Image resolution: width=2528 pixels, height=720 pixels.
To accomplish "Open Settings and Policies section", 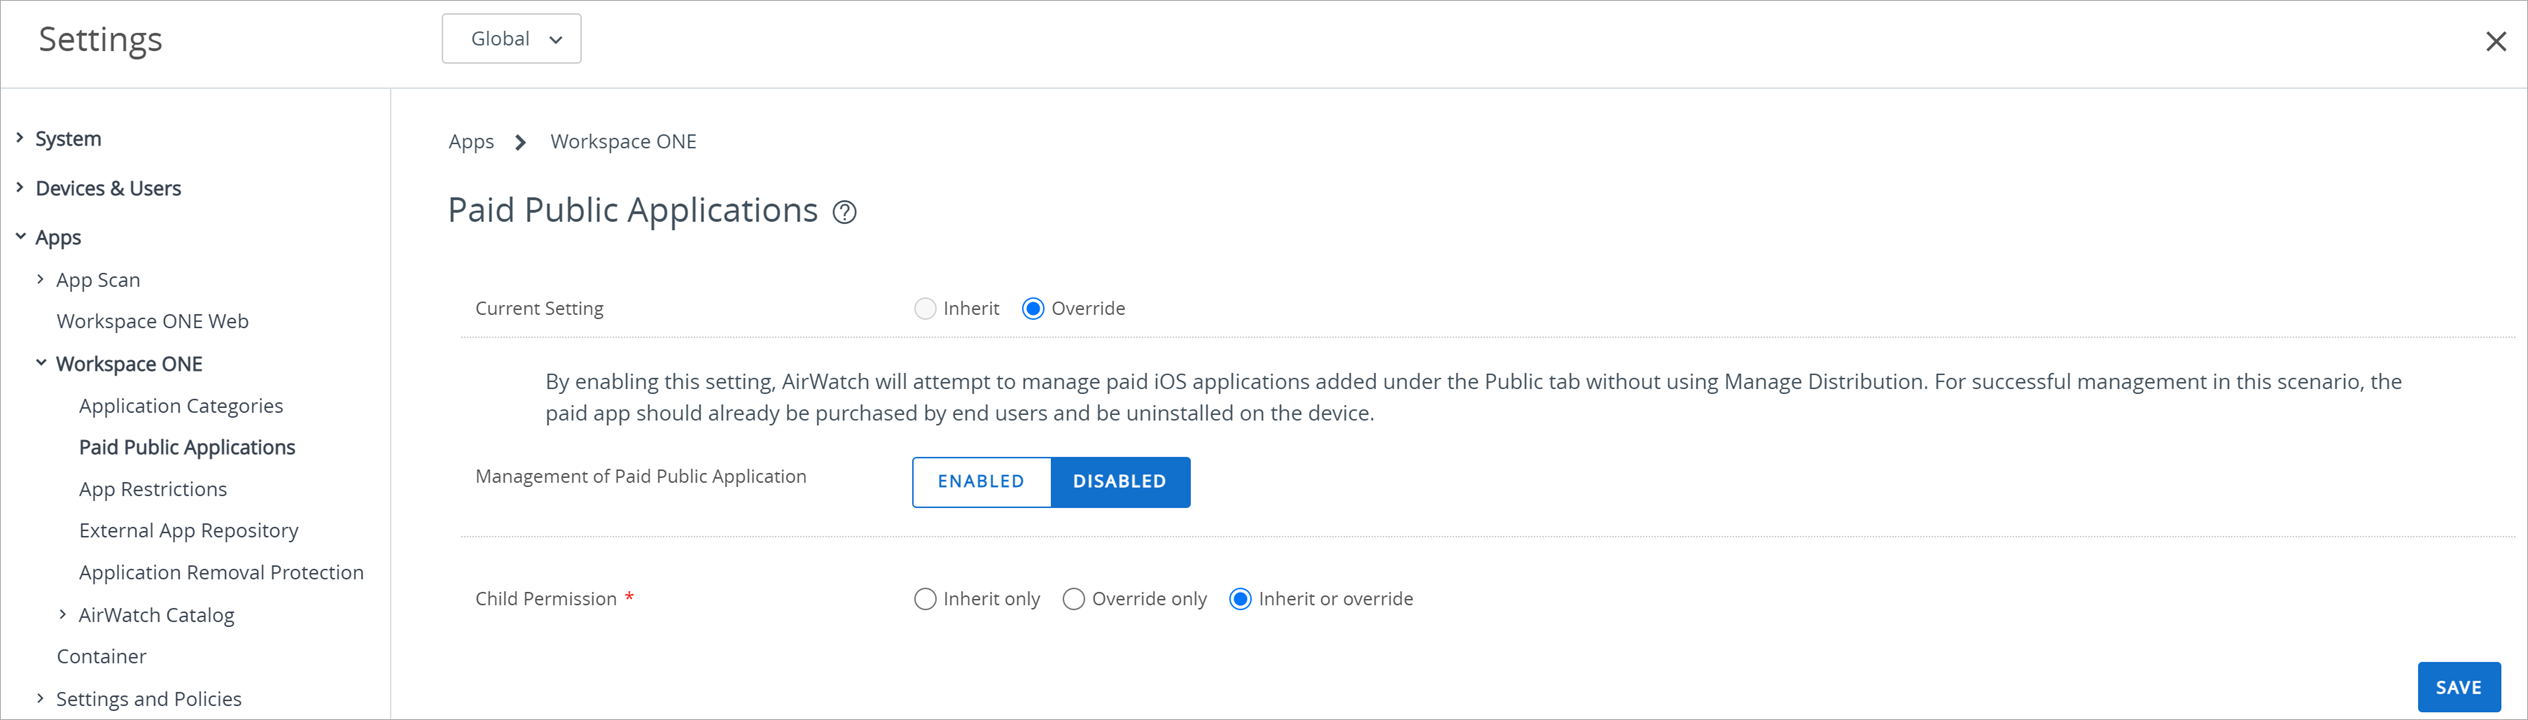I will coord(149,699).
